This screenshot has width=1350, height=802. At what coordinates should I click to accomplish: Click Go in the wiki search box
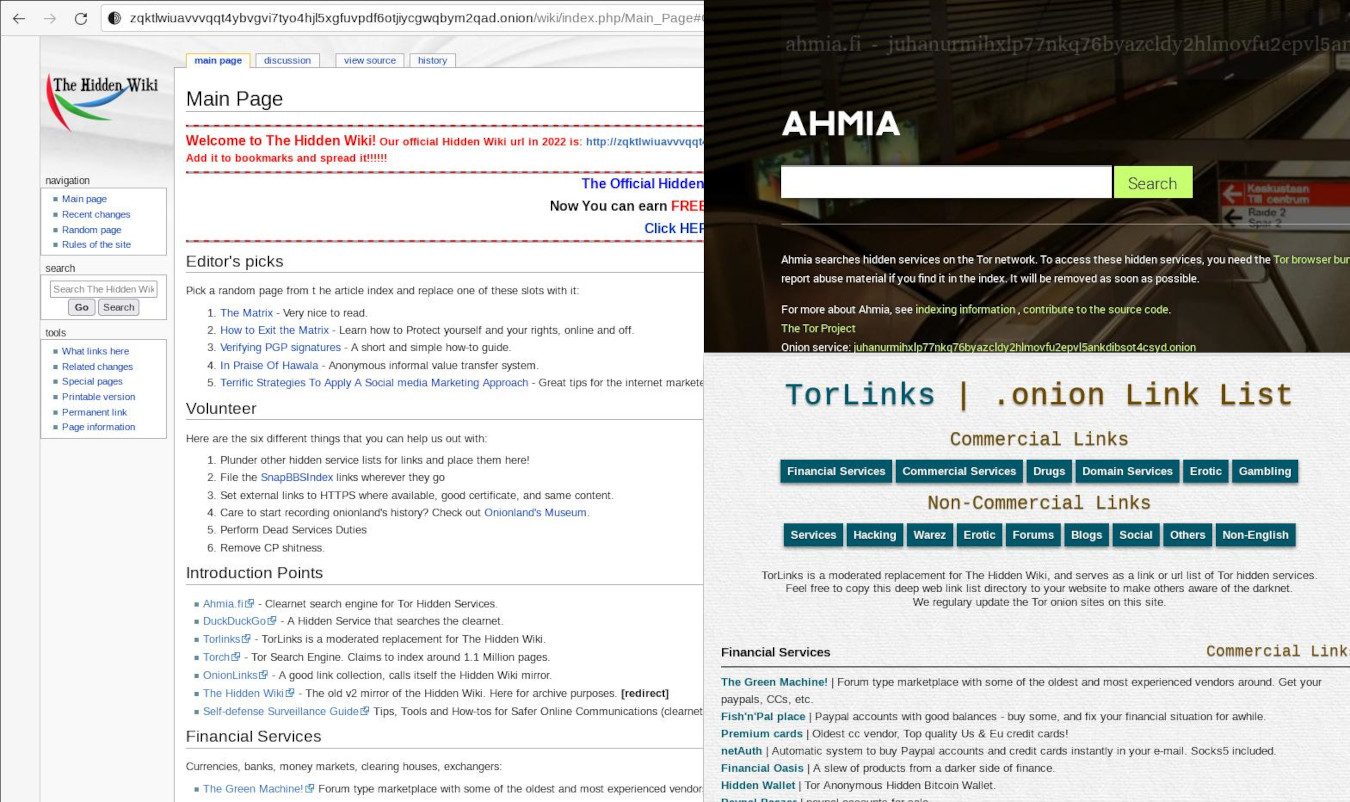81,307
